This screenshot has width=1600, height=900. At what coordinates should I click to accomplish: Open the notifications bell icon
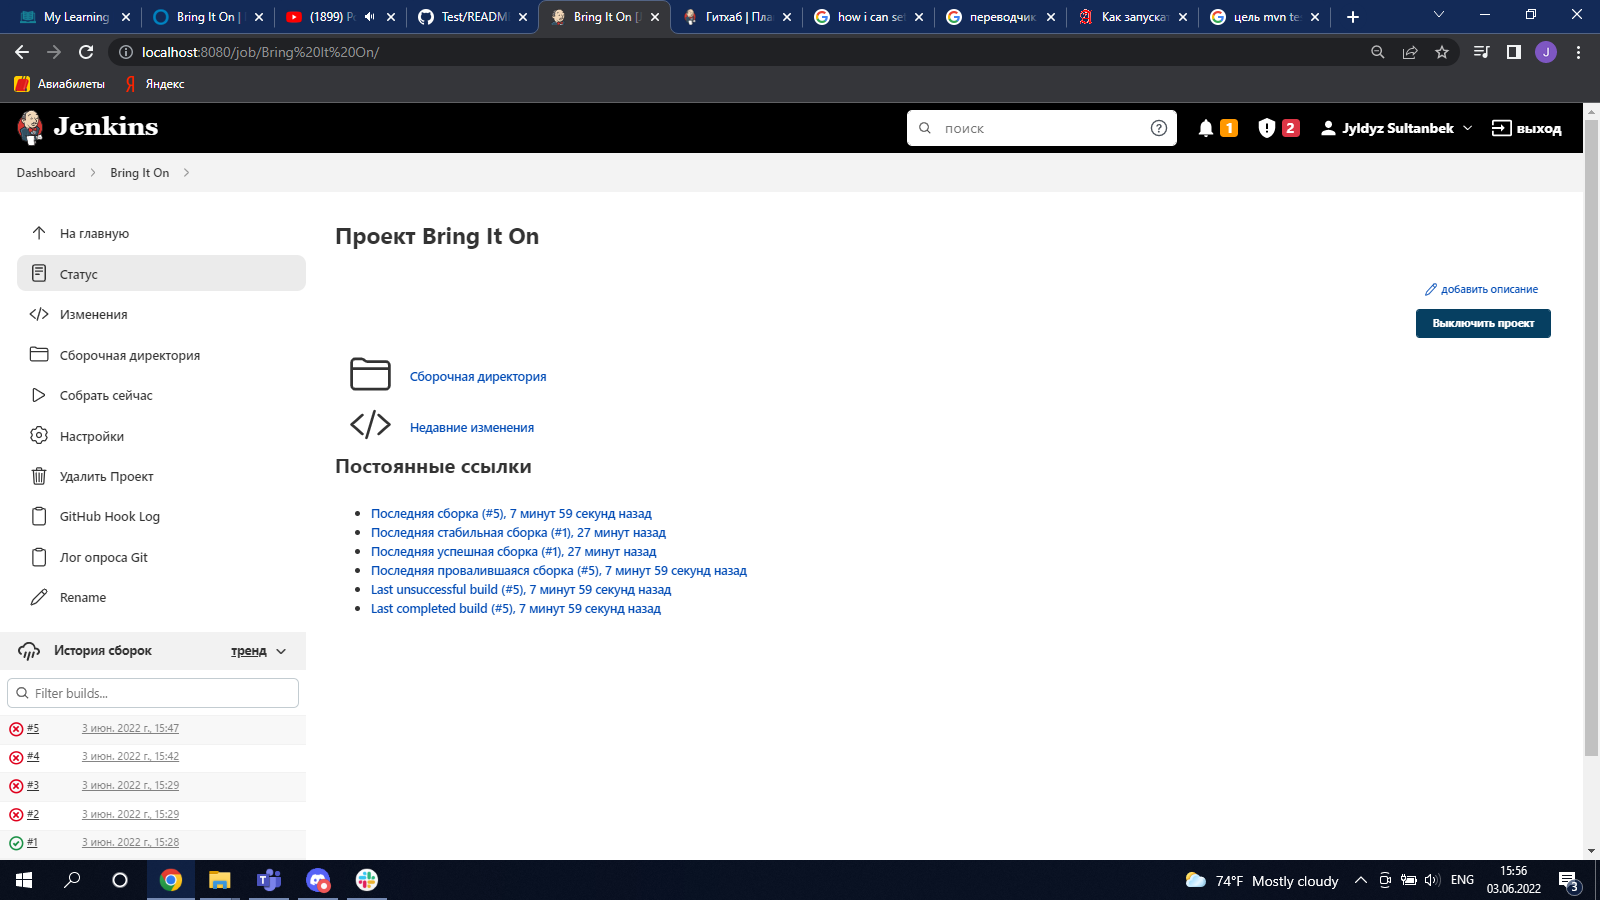(x=1206, y=128)
